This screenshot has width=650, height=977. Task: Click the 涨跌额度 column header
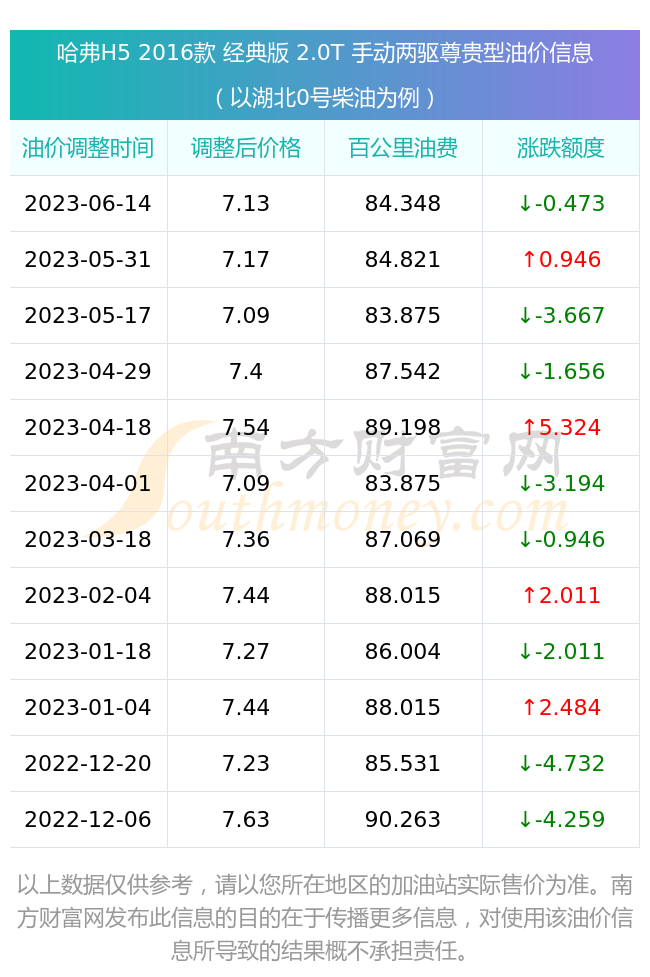point(561,148)
